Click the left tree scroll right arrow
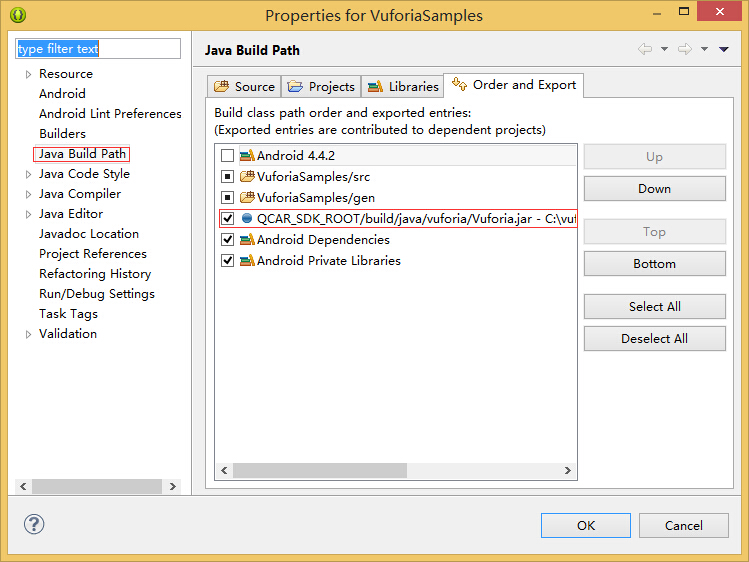The width and height of the screenshot is (749, 562). (172, 487)
